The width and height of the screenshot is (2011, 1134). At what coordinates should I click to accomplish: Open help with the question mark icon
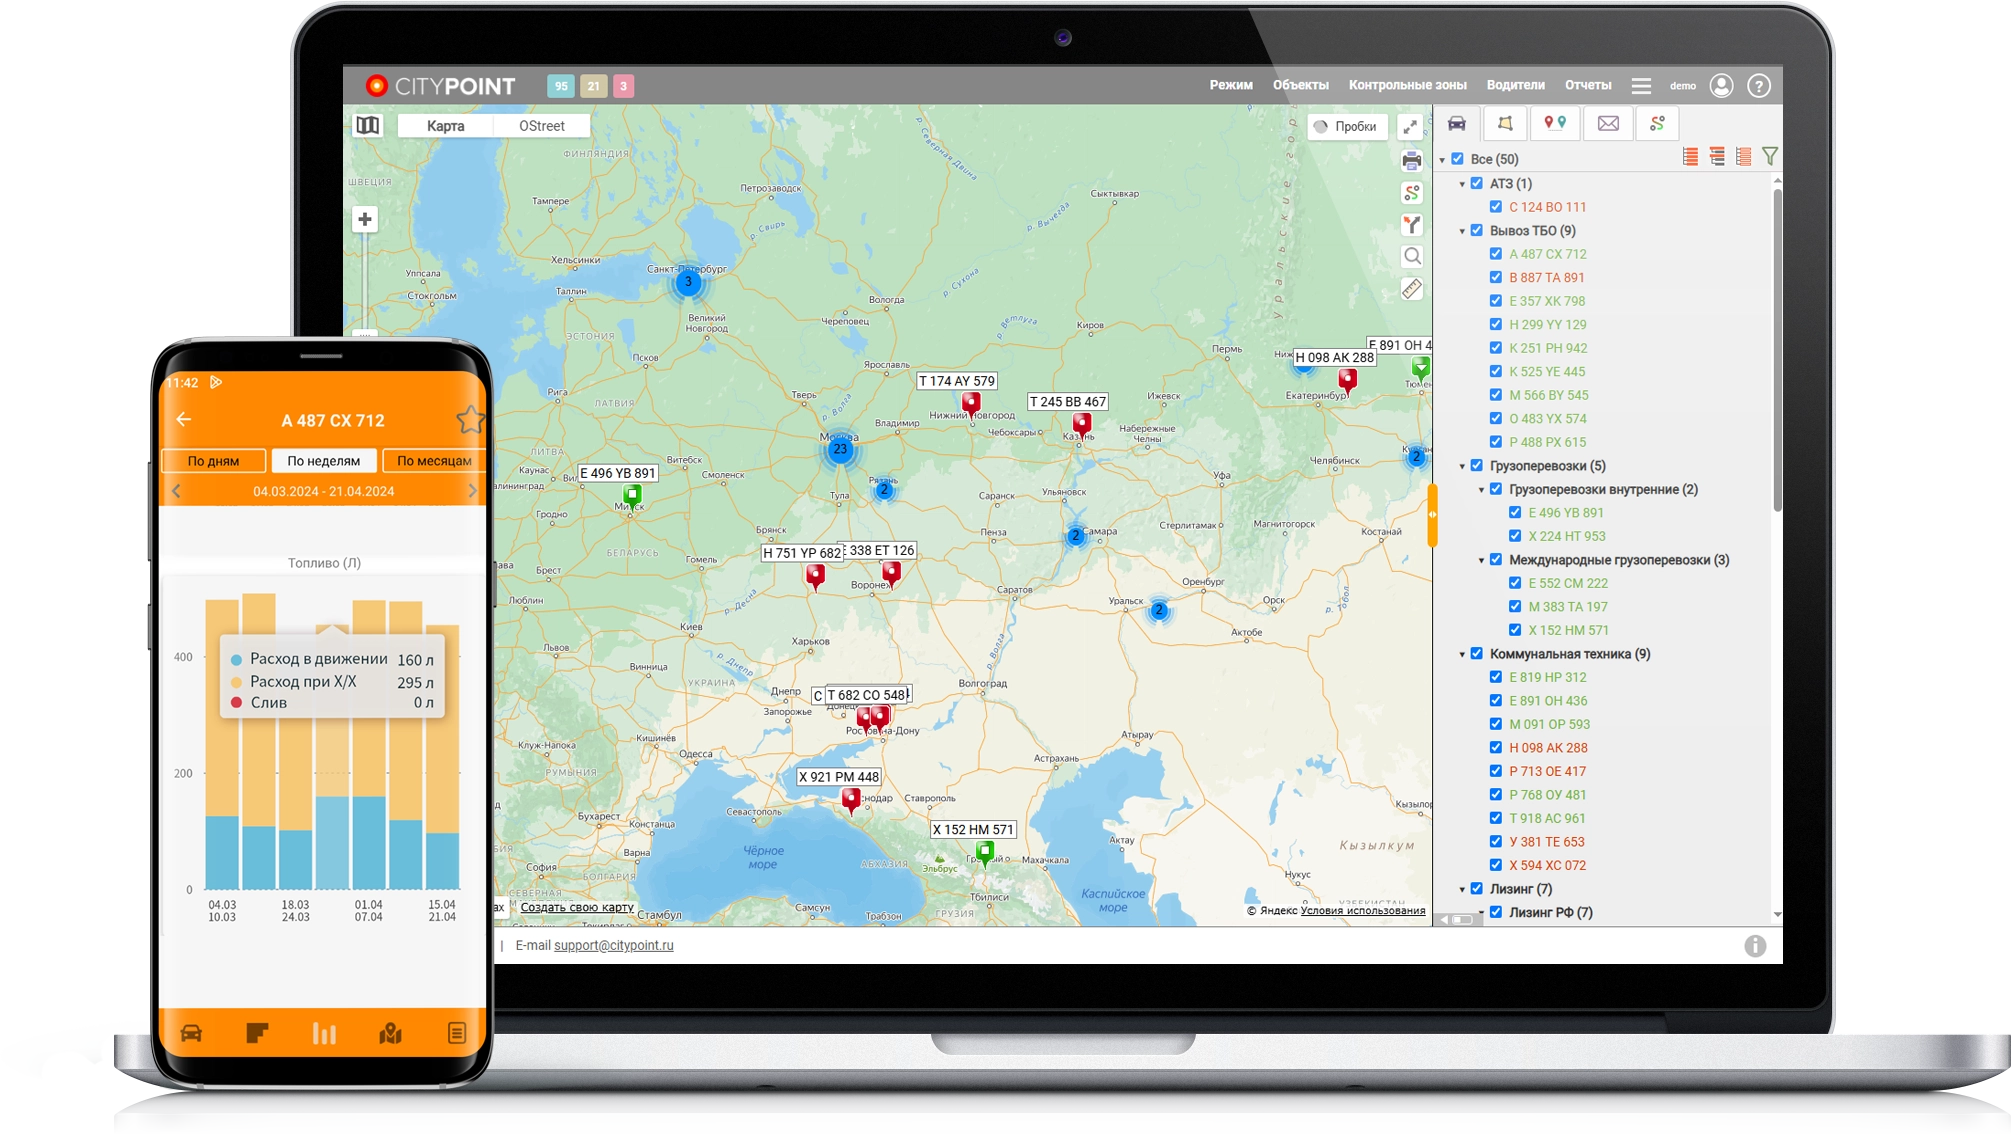point(1759,86)
